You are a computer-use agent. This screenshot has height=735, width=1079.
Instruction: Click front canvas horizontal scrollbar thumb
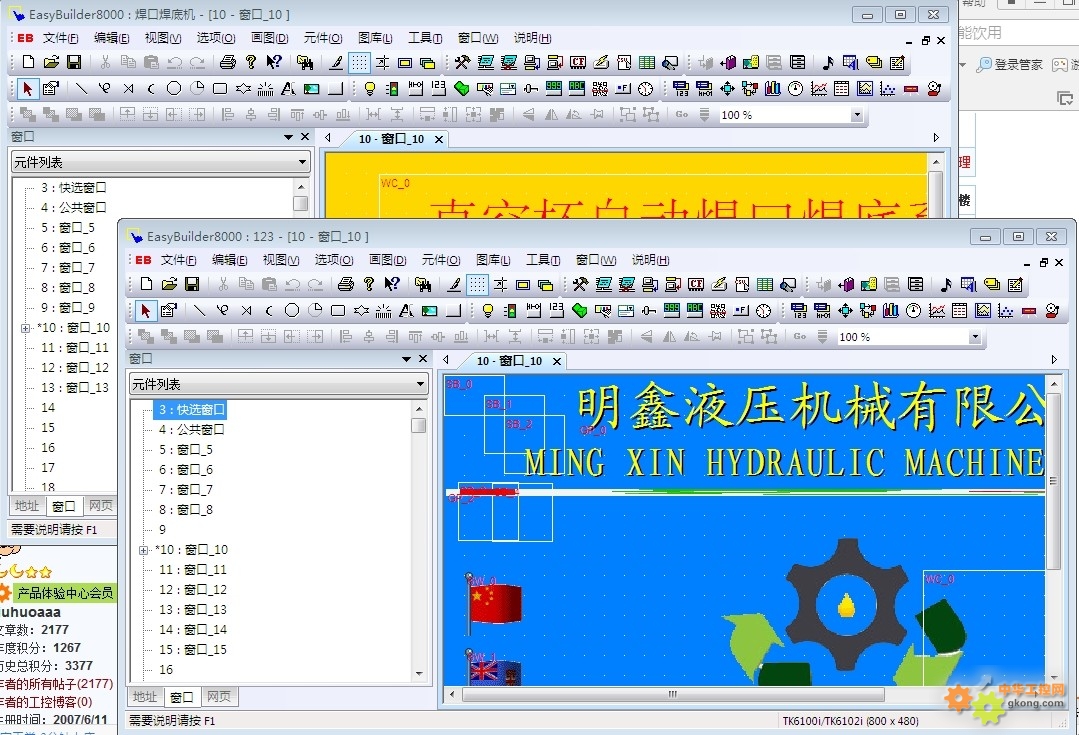click(673, 694)
